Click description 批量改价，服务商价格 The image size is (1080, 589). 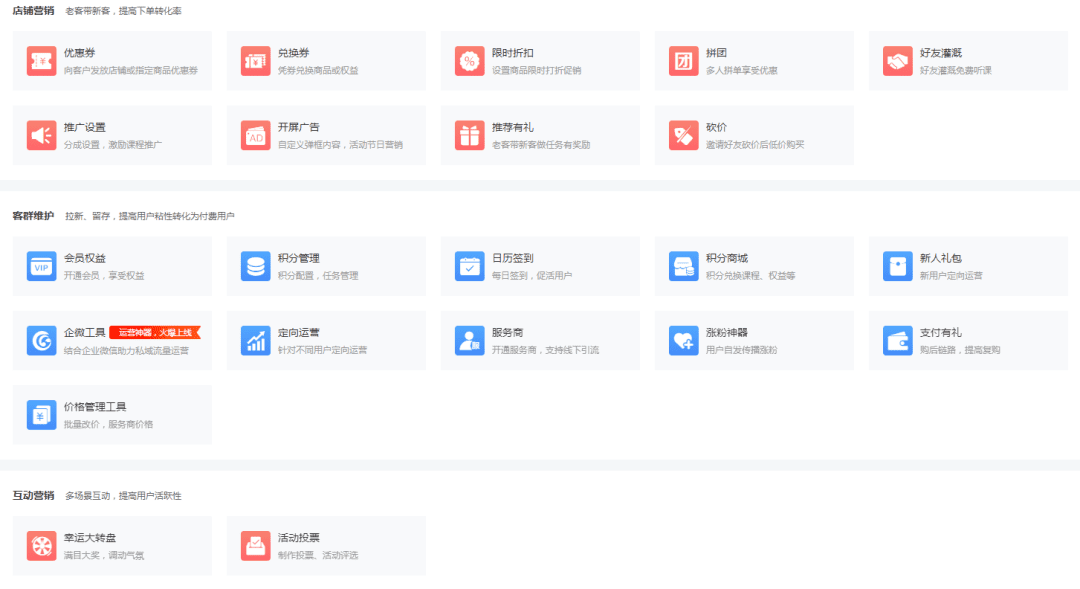coord(109,424)
